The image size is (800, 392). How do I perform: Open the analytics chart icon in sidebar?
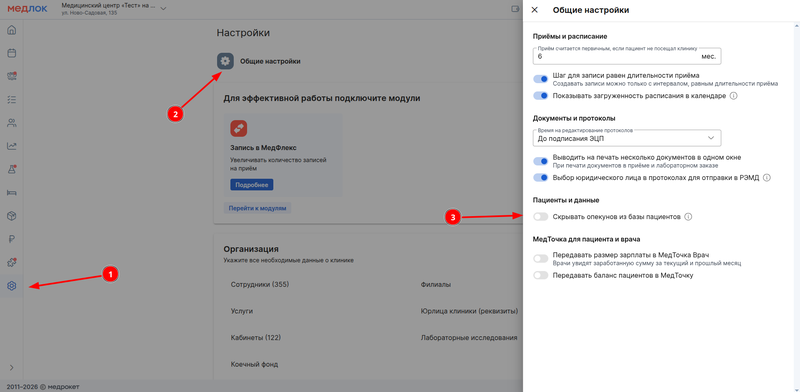point(11,146)
